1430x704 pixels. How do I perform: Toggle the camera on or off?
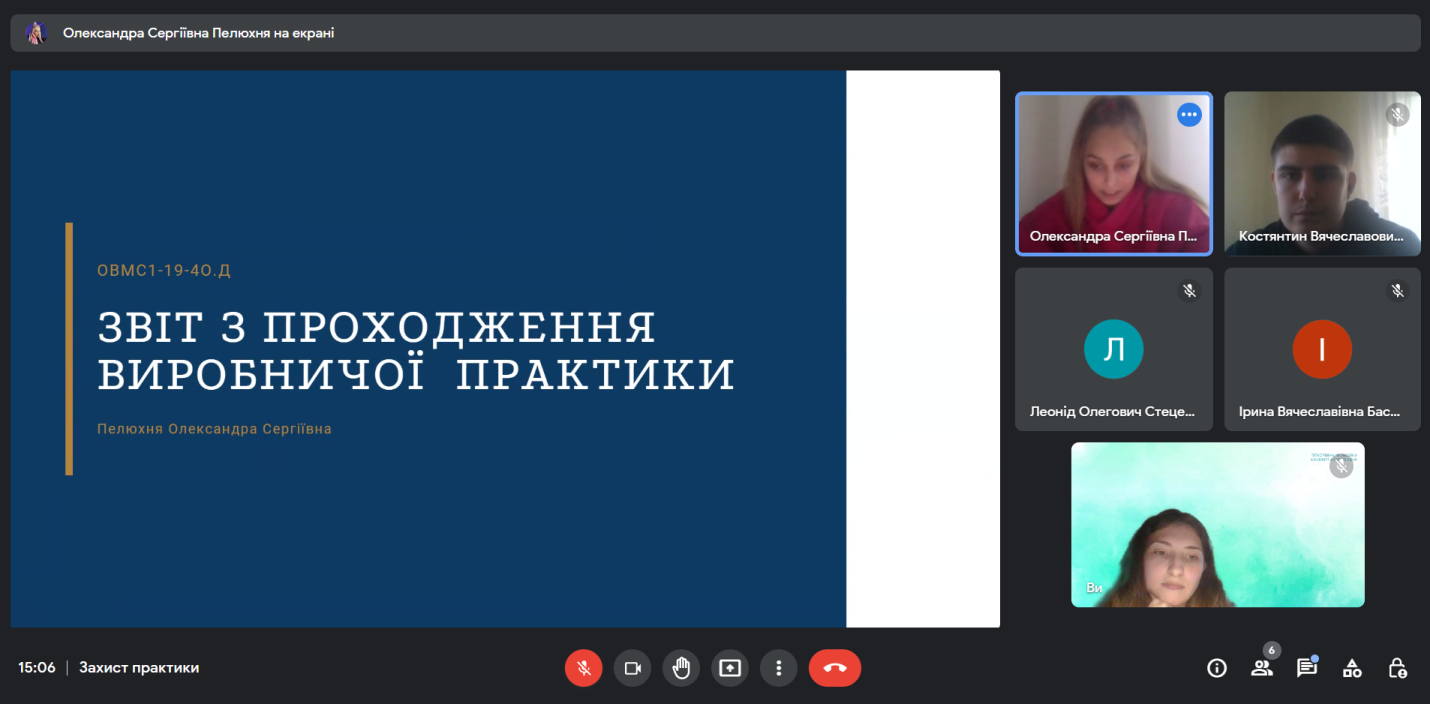632,668
